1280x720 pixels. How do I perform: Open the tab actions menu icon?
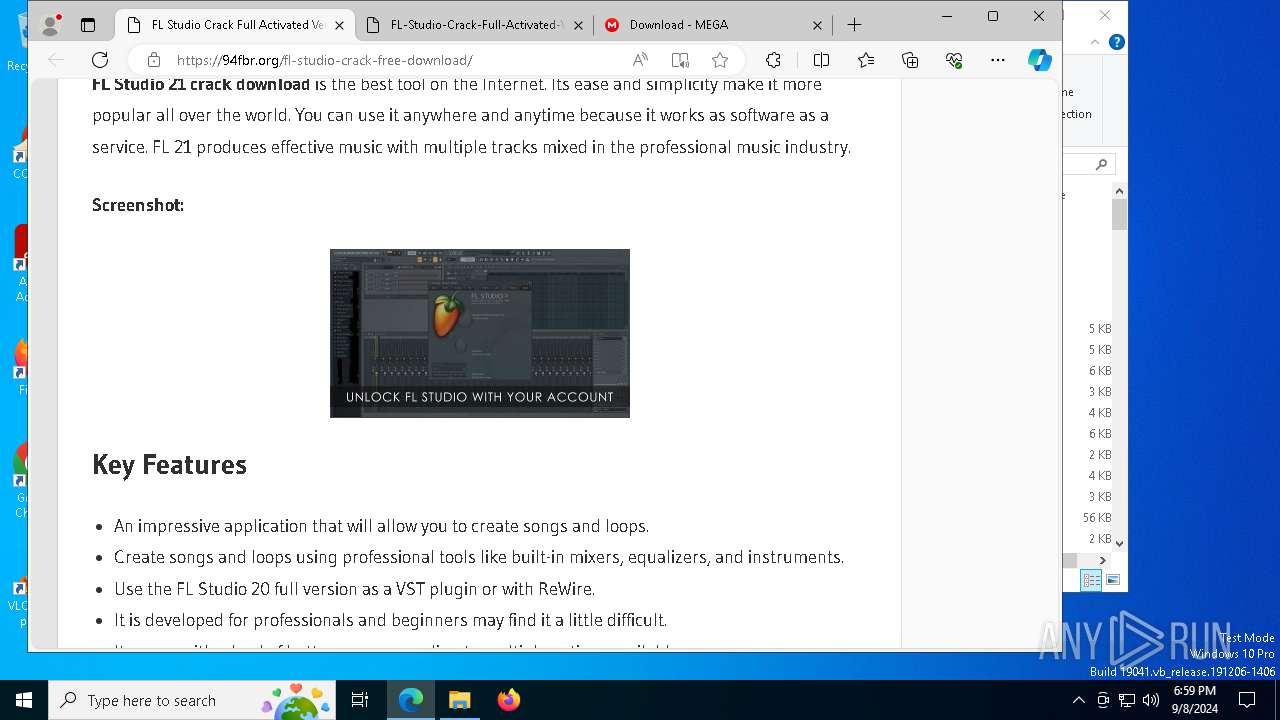tap(88, 25)
